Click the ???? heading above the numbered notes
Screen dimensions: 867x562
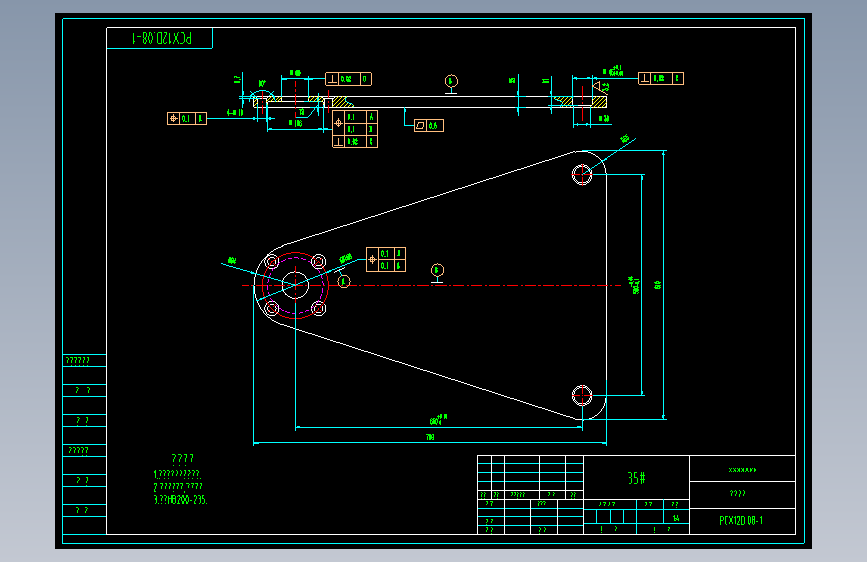point(182,459)
